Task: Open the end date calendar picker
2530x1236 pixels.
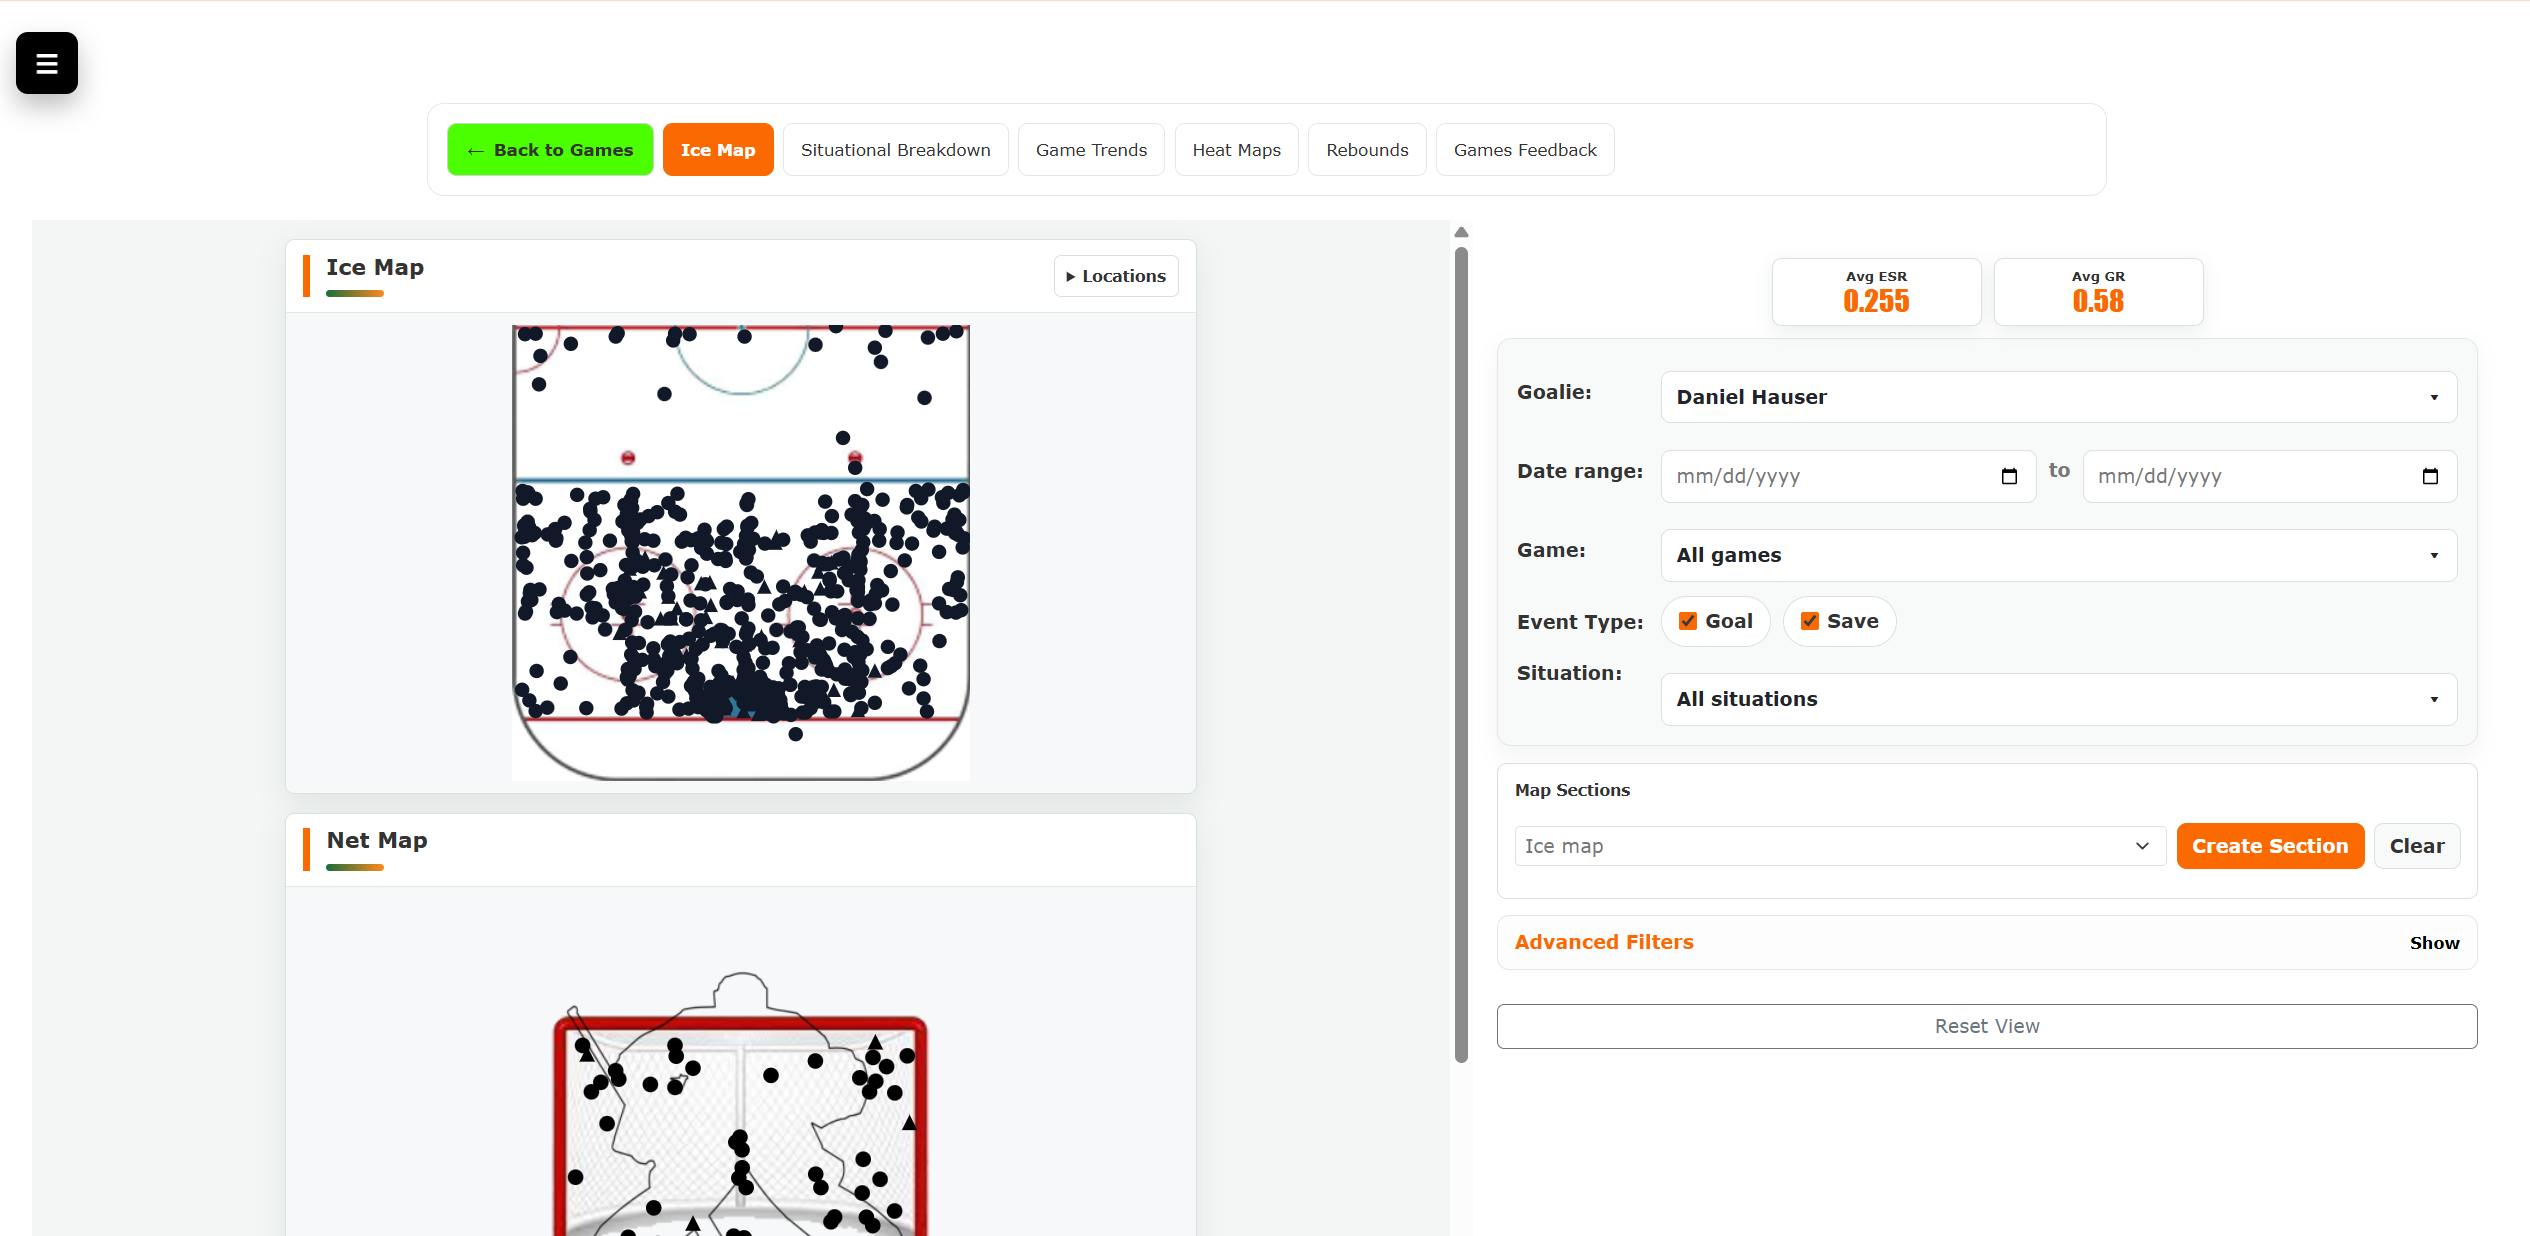Action: (x=2430, y=477)
